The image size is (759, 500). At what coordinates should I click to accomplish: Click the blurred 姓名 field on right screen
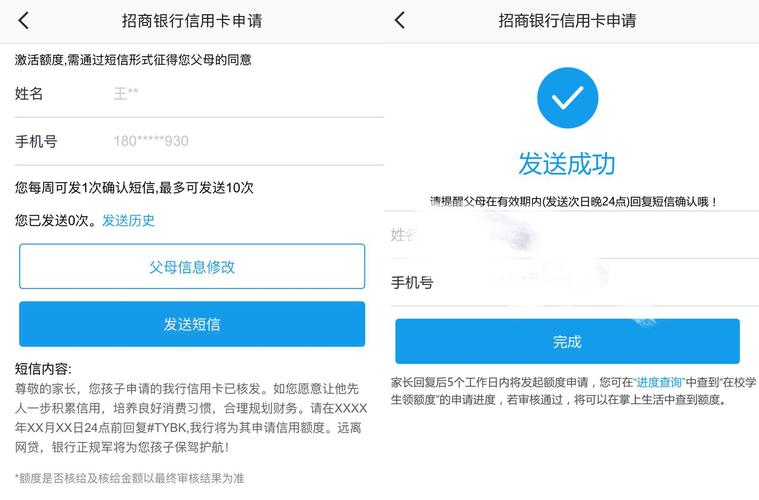tap(575, 235)
